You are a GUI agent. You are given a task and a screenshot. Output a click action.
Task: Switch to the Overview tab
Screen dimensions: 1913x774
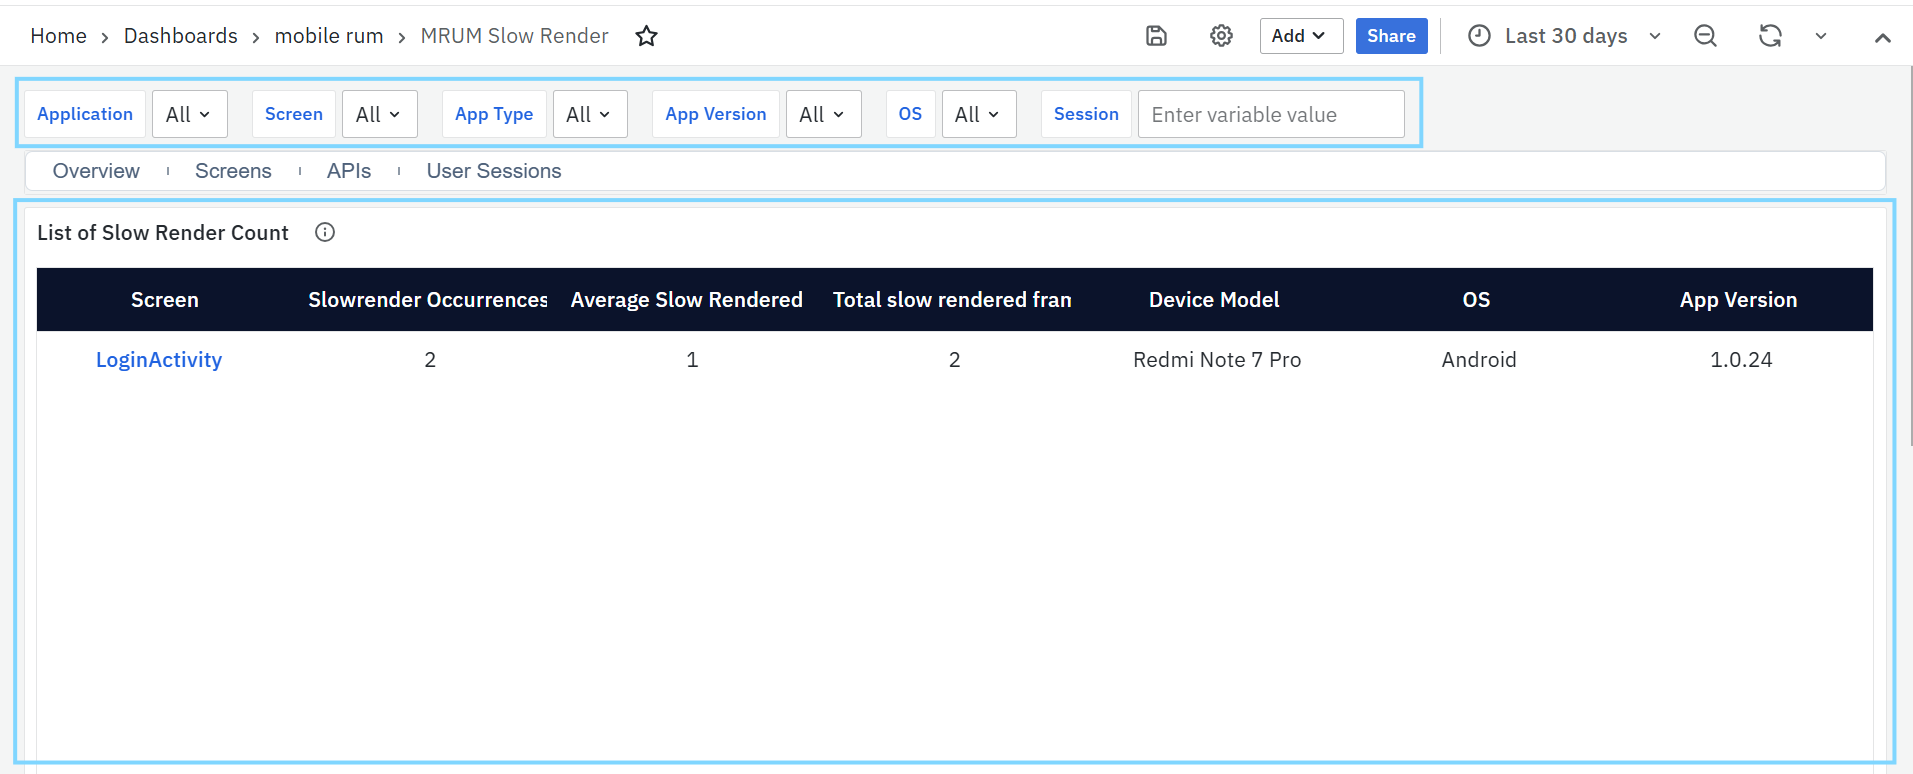(x=96, y=171)
